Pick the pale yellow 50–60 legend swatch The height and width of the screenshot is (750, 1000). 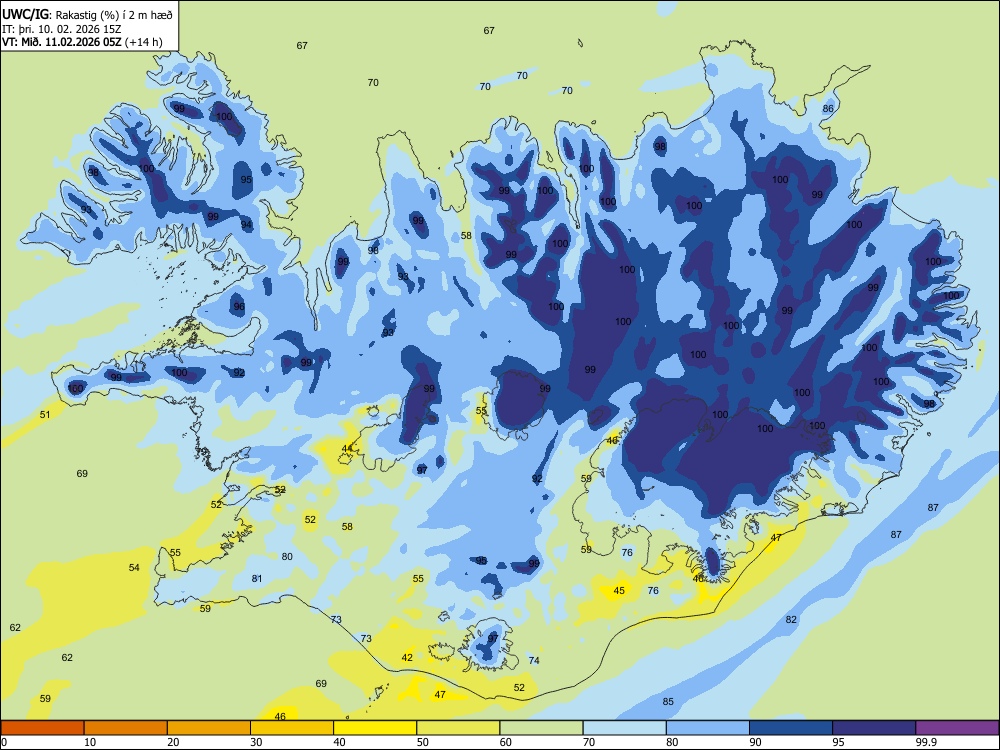pyautogui.click(x=459, y=728)
